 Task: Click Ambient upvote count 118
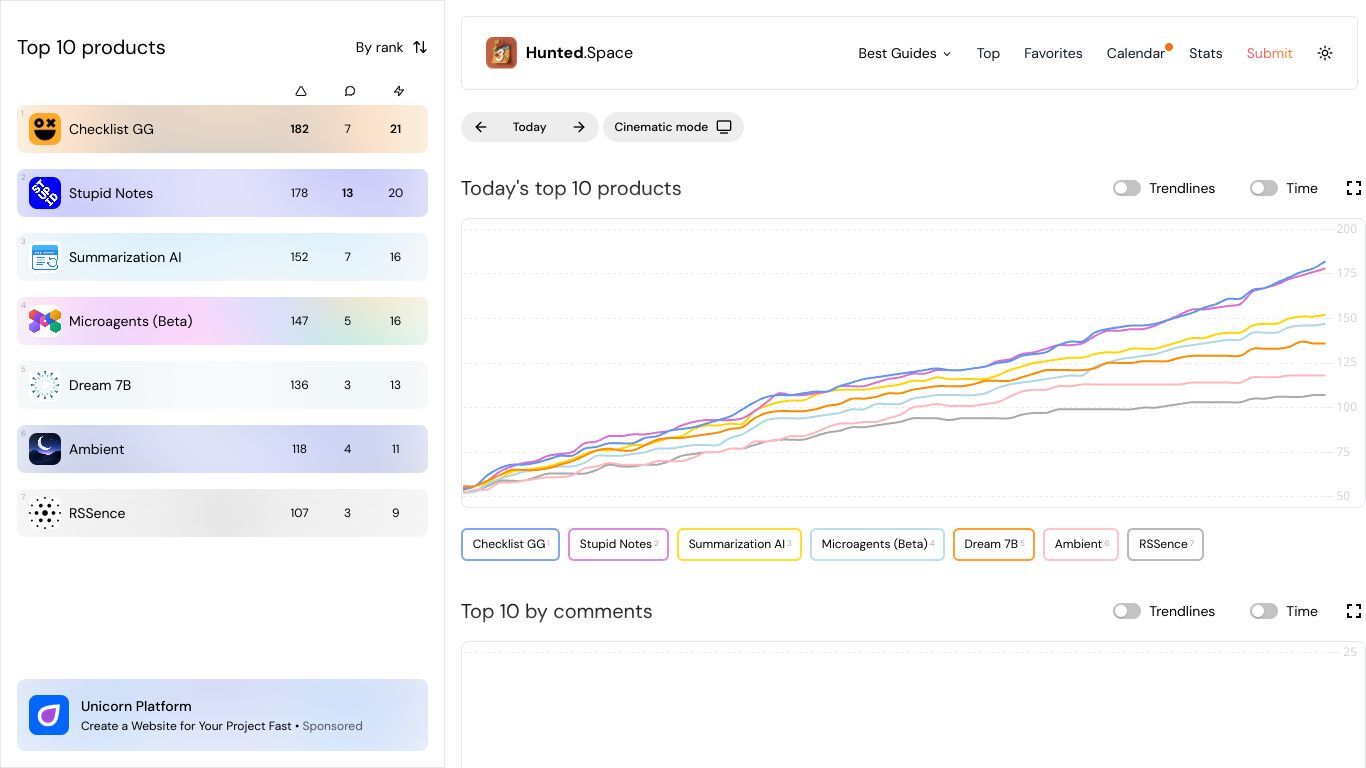pos(299,449)
